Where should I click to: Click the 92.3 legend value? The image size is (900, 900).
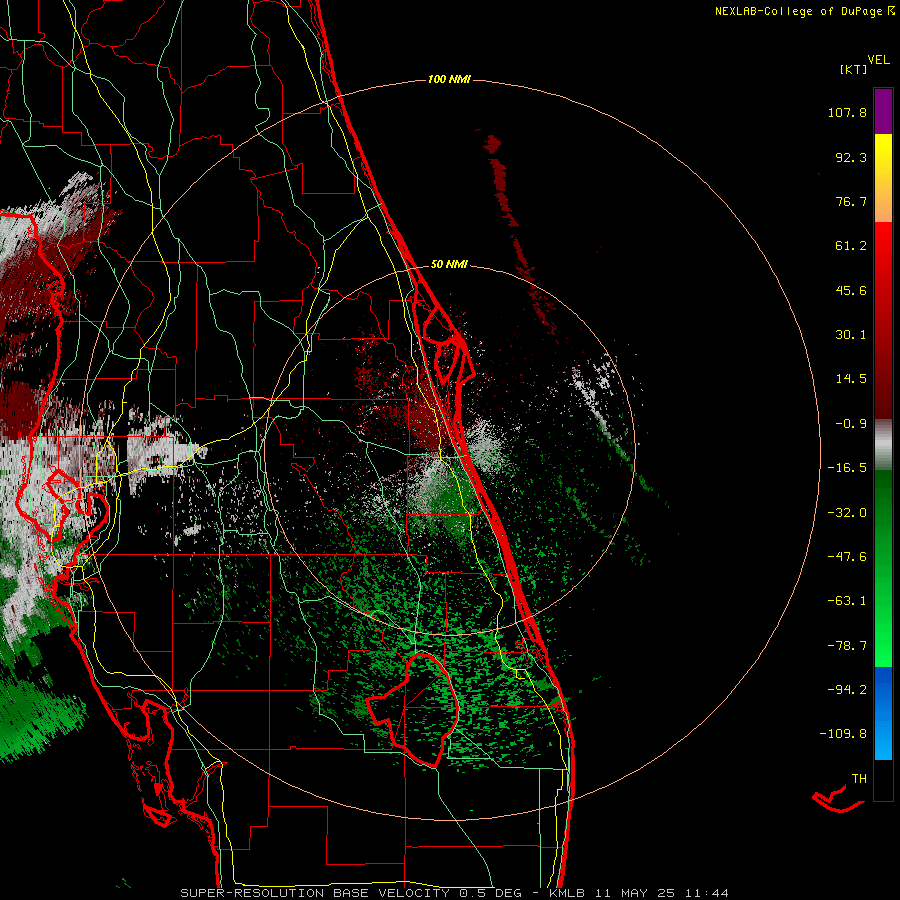tap(851, 157)
